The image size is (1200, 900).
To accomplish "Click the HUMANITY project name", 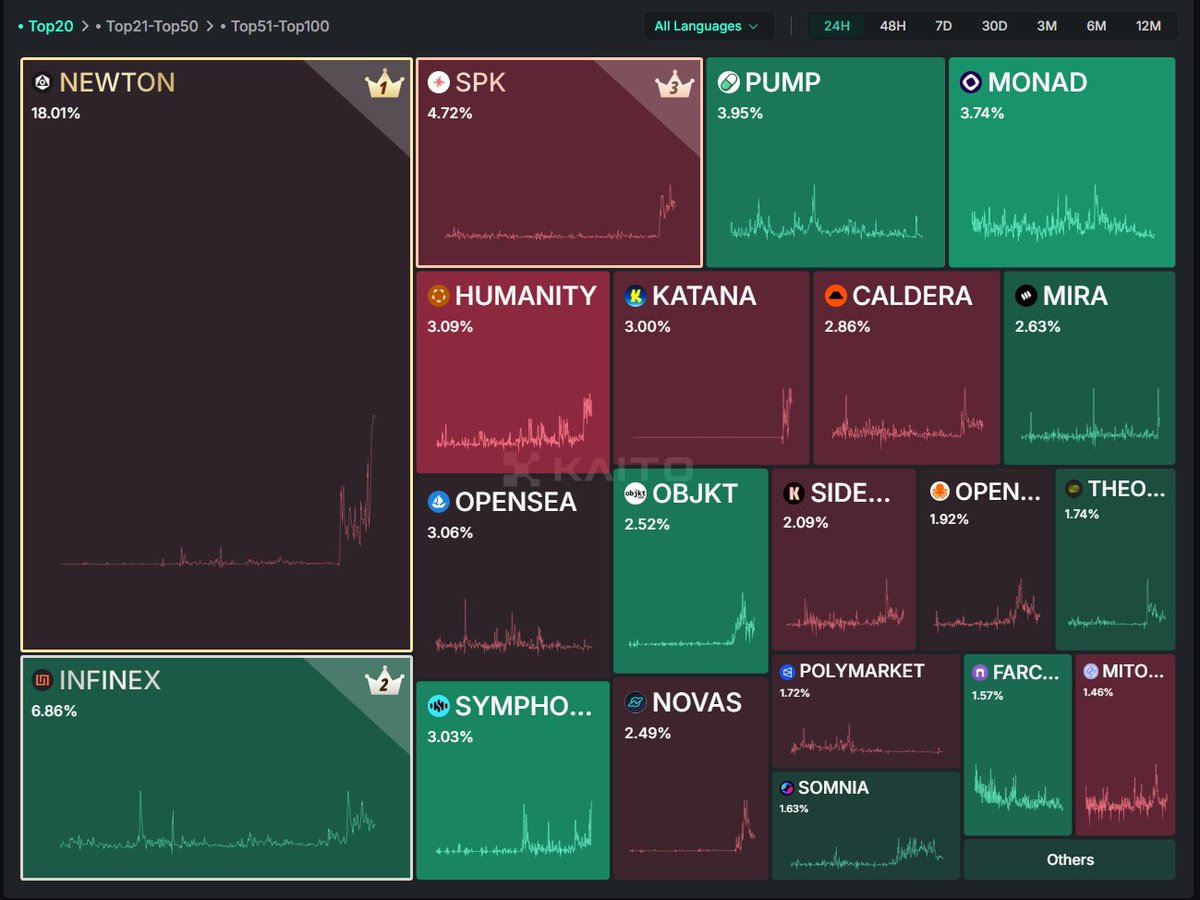I will pos(526,296).
